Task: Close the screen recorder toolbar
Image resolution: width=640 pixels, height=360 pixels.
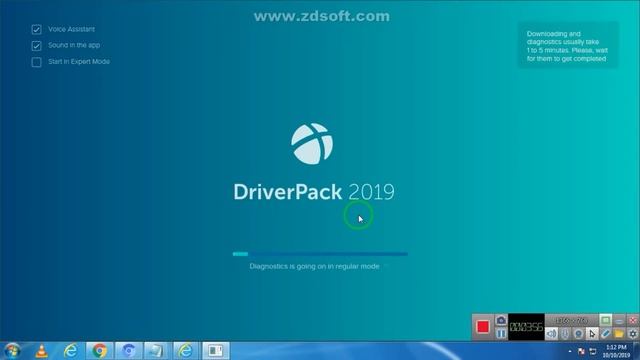Action: point(633,320)
